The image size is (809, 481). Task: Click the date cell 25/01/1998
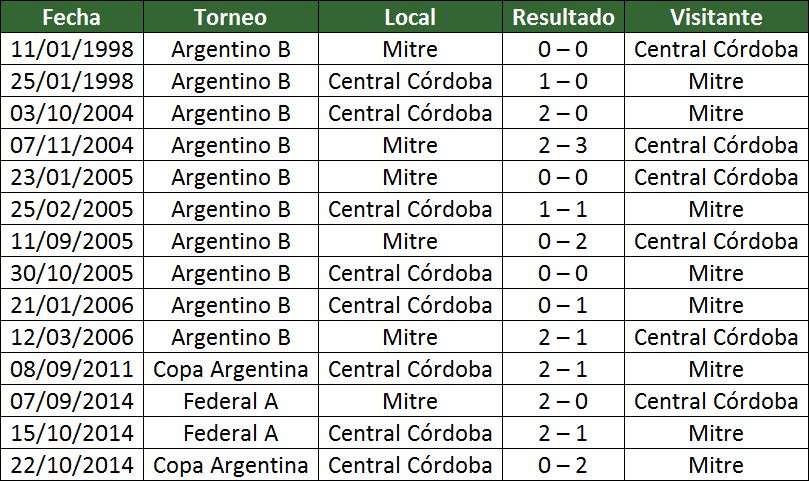coord(71,81)
